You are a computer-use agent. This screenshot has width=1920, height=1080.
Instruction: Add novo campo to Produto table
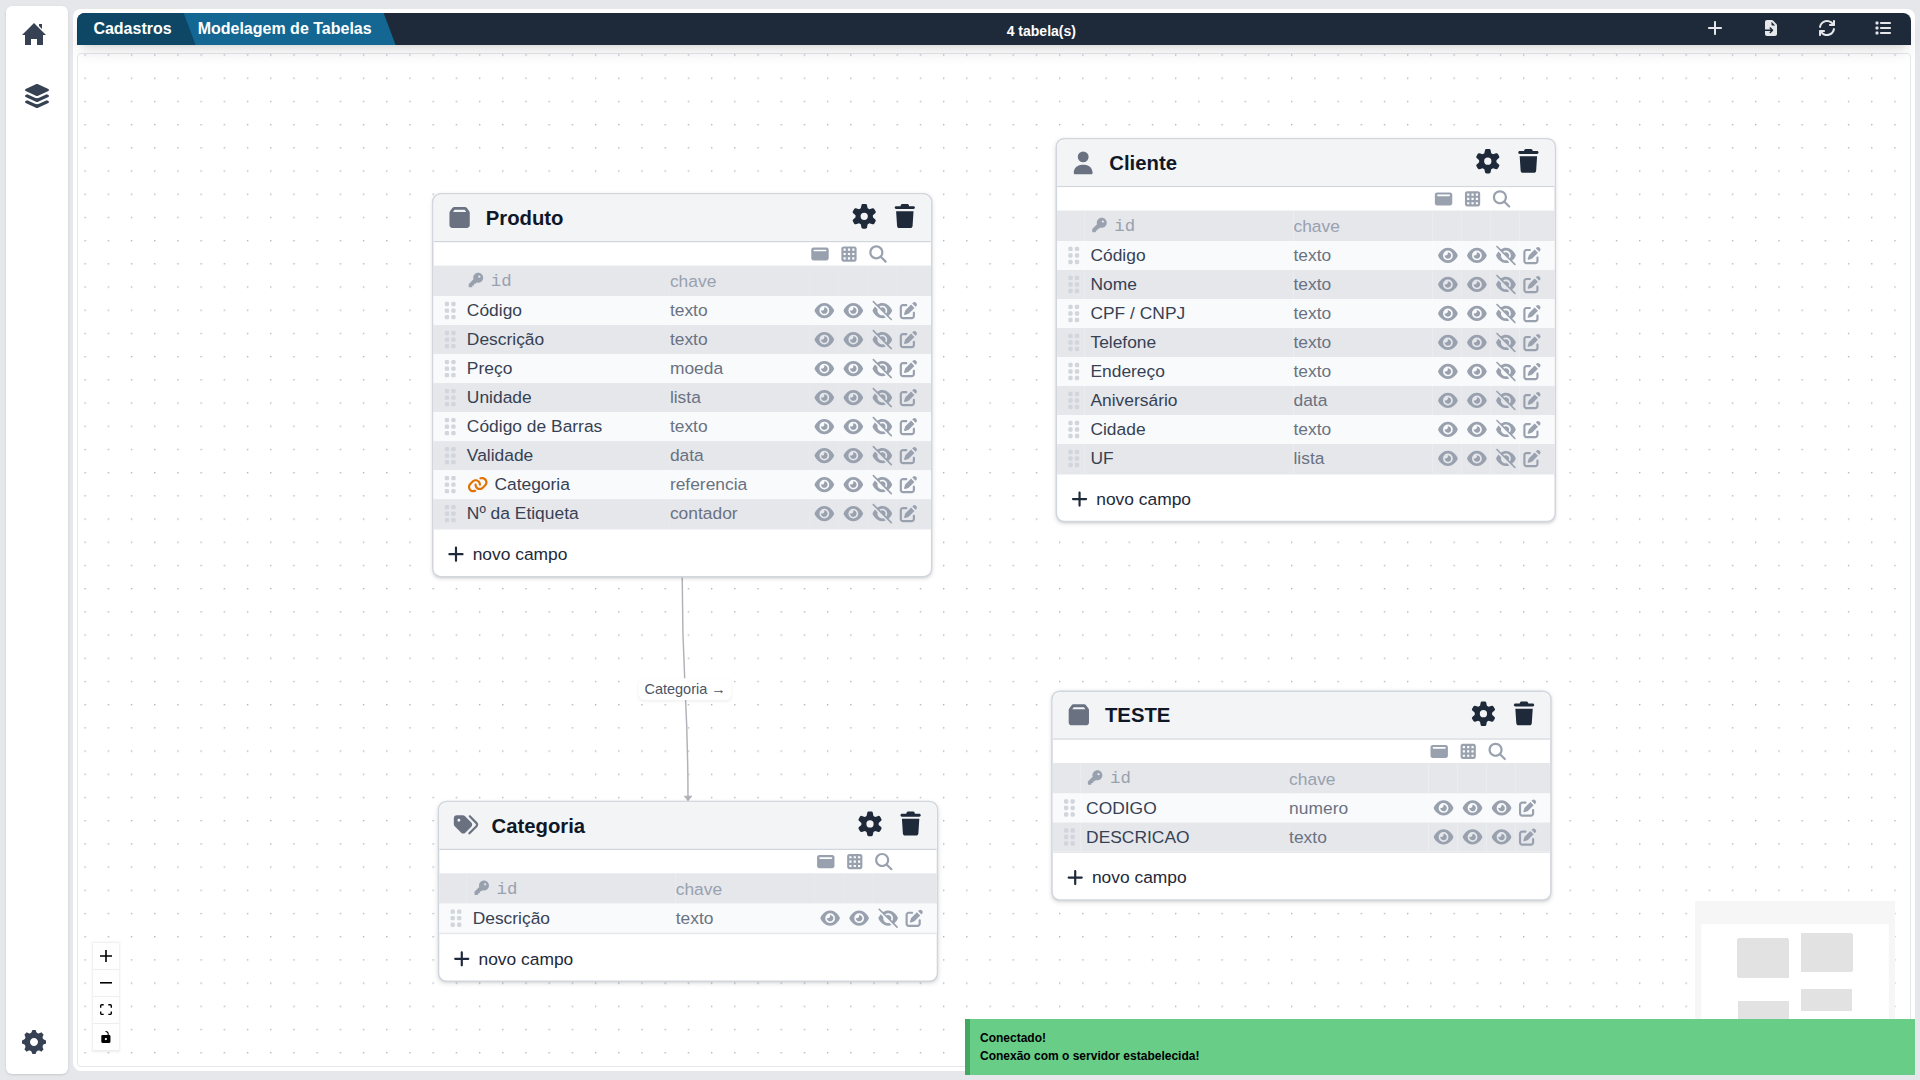click(x=508, y=554)
